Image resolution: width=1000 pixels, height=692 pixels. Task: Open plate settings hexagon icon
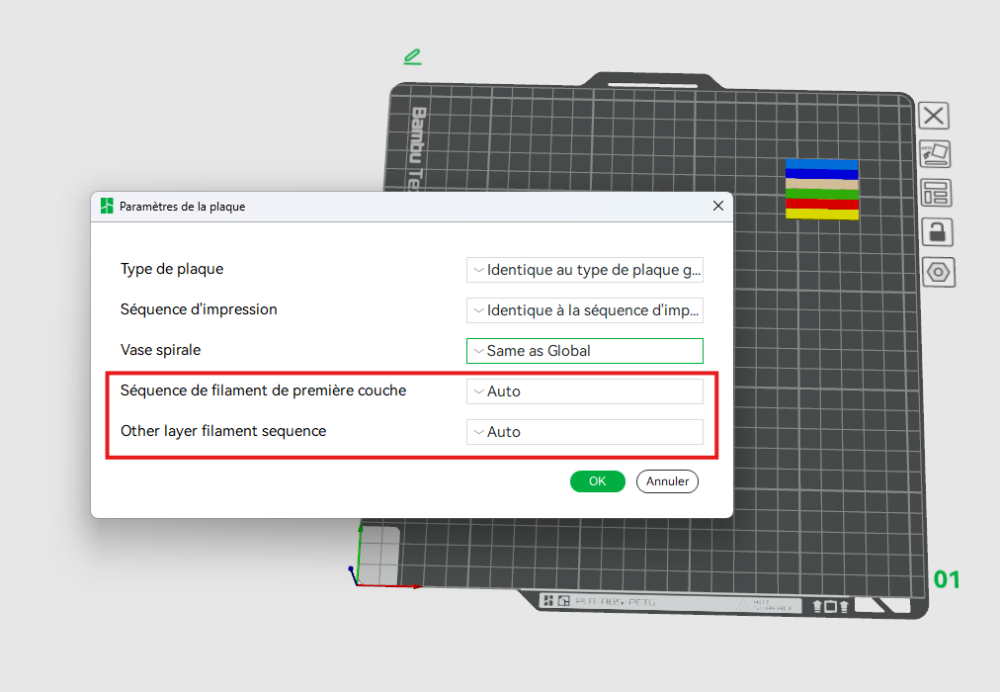938,272
